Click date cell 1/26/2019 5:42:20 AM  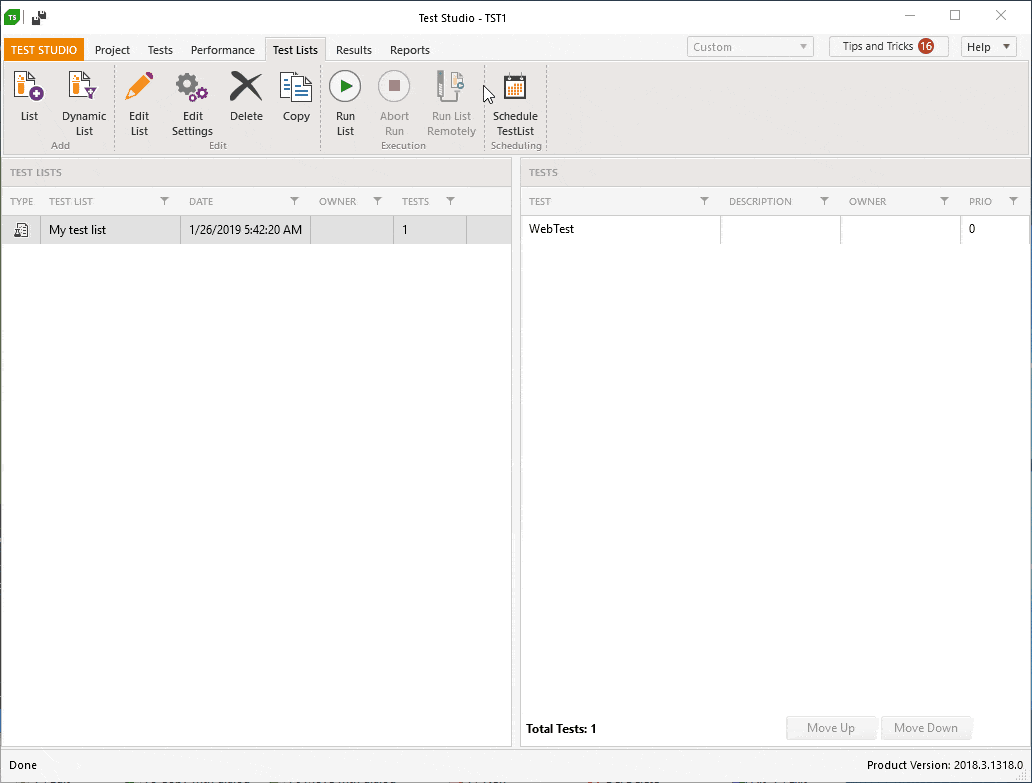[x=245, y=230]
